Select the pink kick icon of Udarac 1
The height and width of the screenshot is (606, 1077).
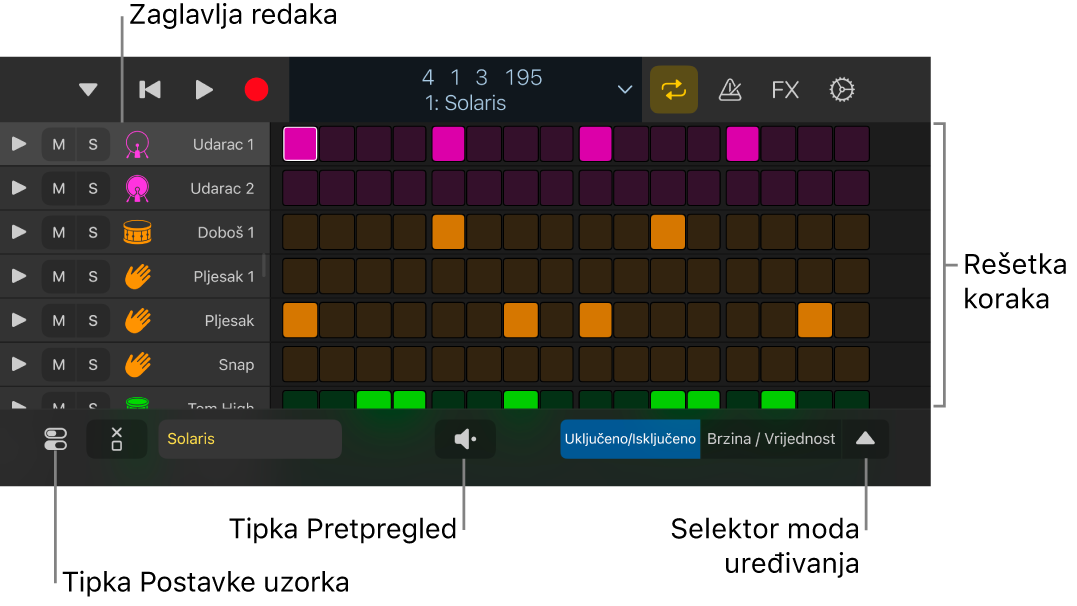137,144
